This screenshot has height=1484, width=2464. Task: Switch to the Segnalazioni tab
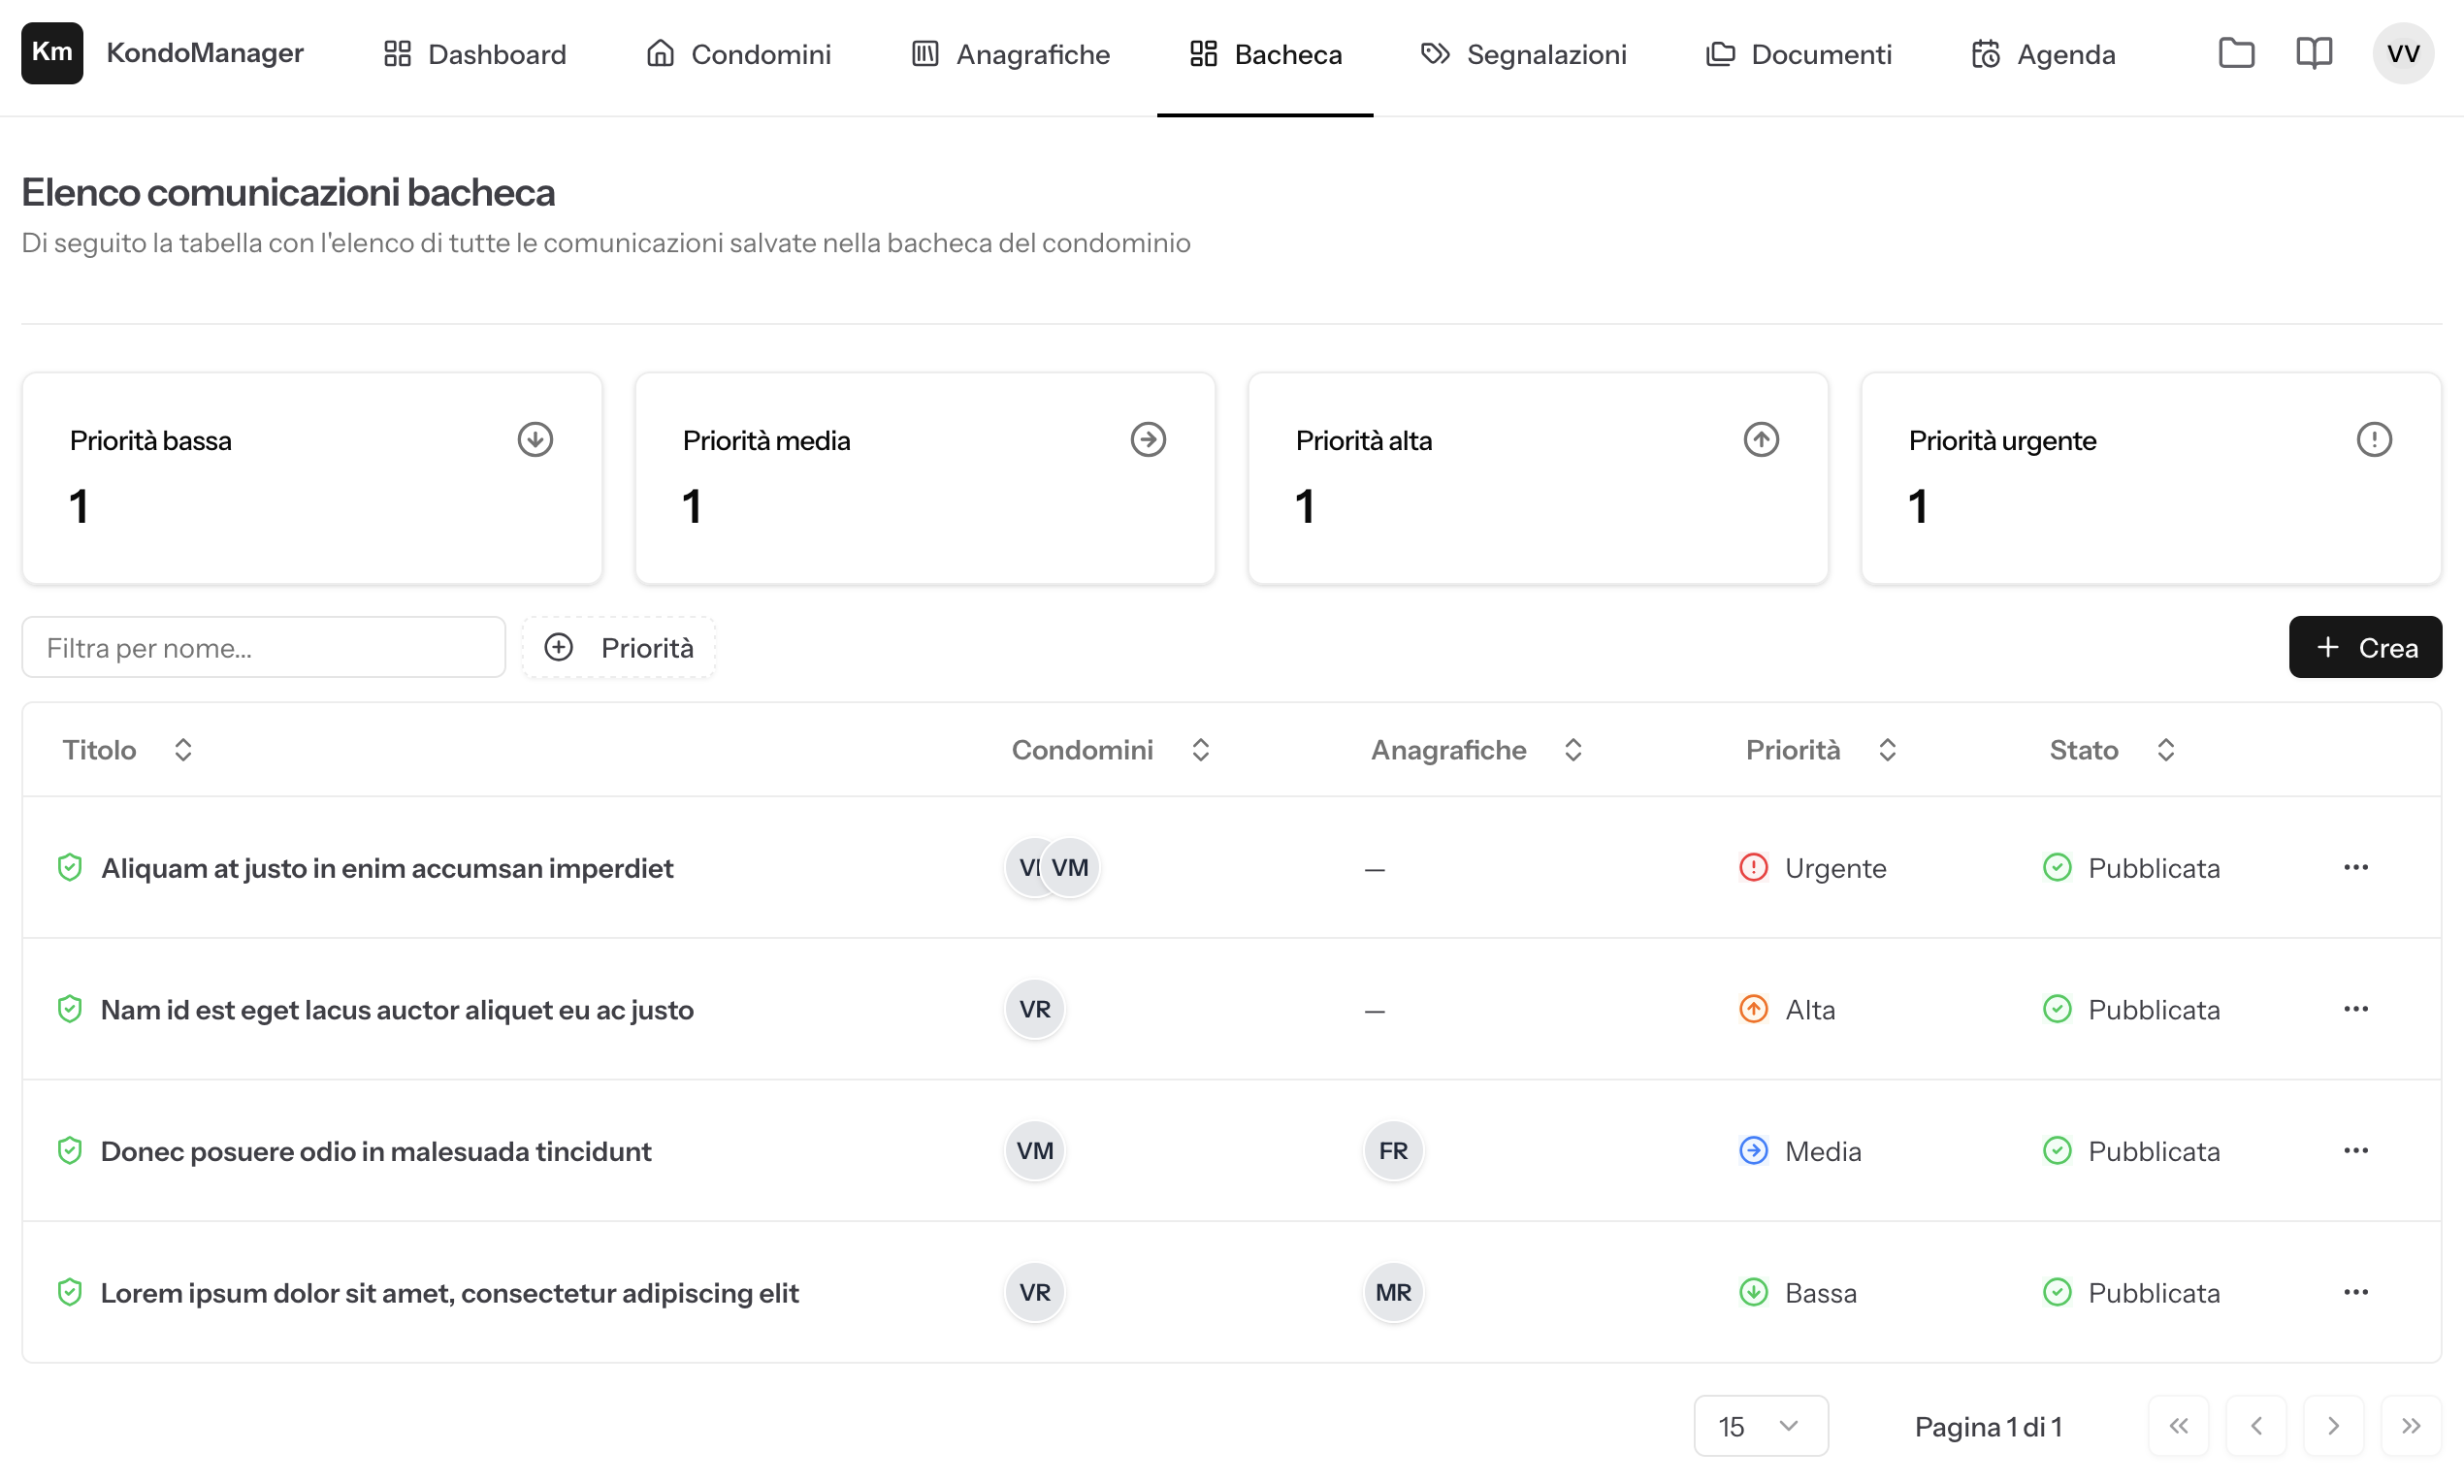tap(1523, 54)
